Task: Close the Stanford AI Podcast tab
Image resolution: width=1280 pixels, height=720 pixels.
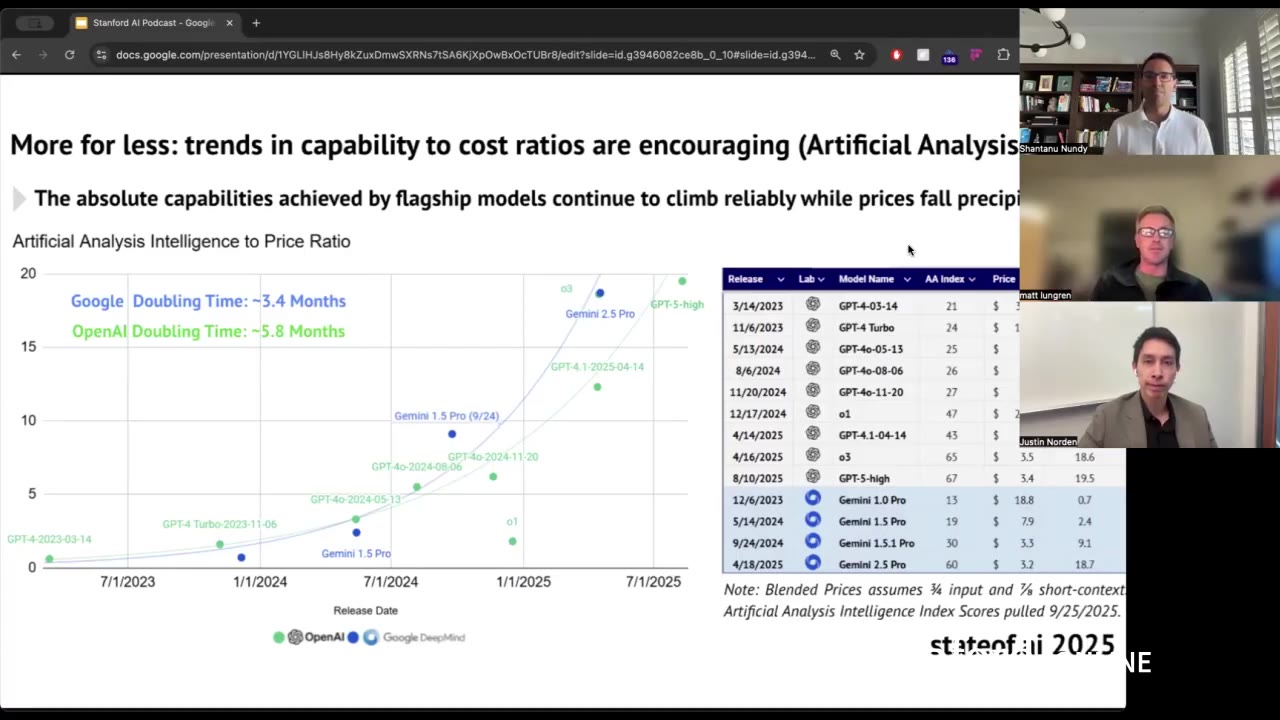Action: (229, 23)
